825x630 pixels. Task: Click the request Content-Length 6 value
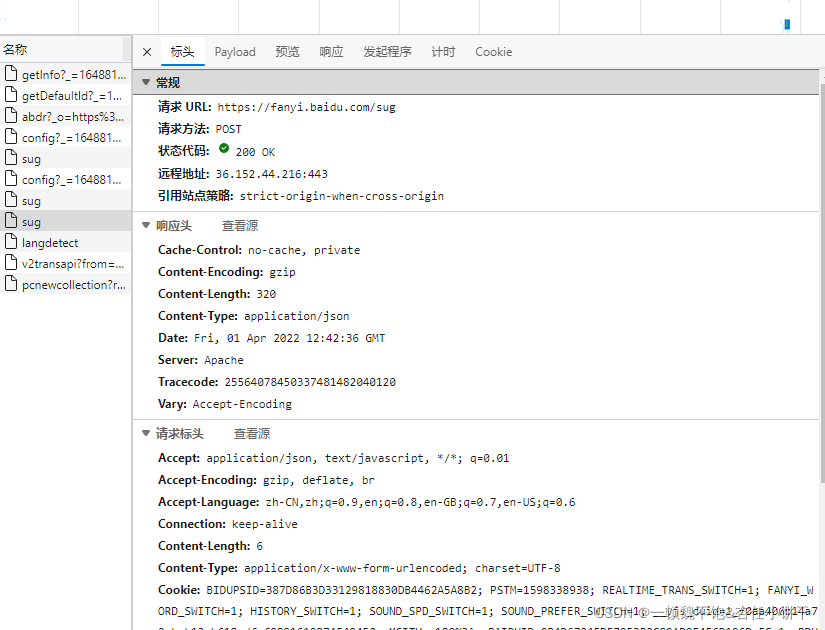click(x=259, y=546)
